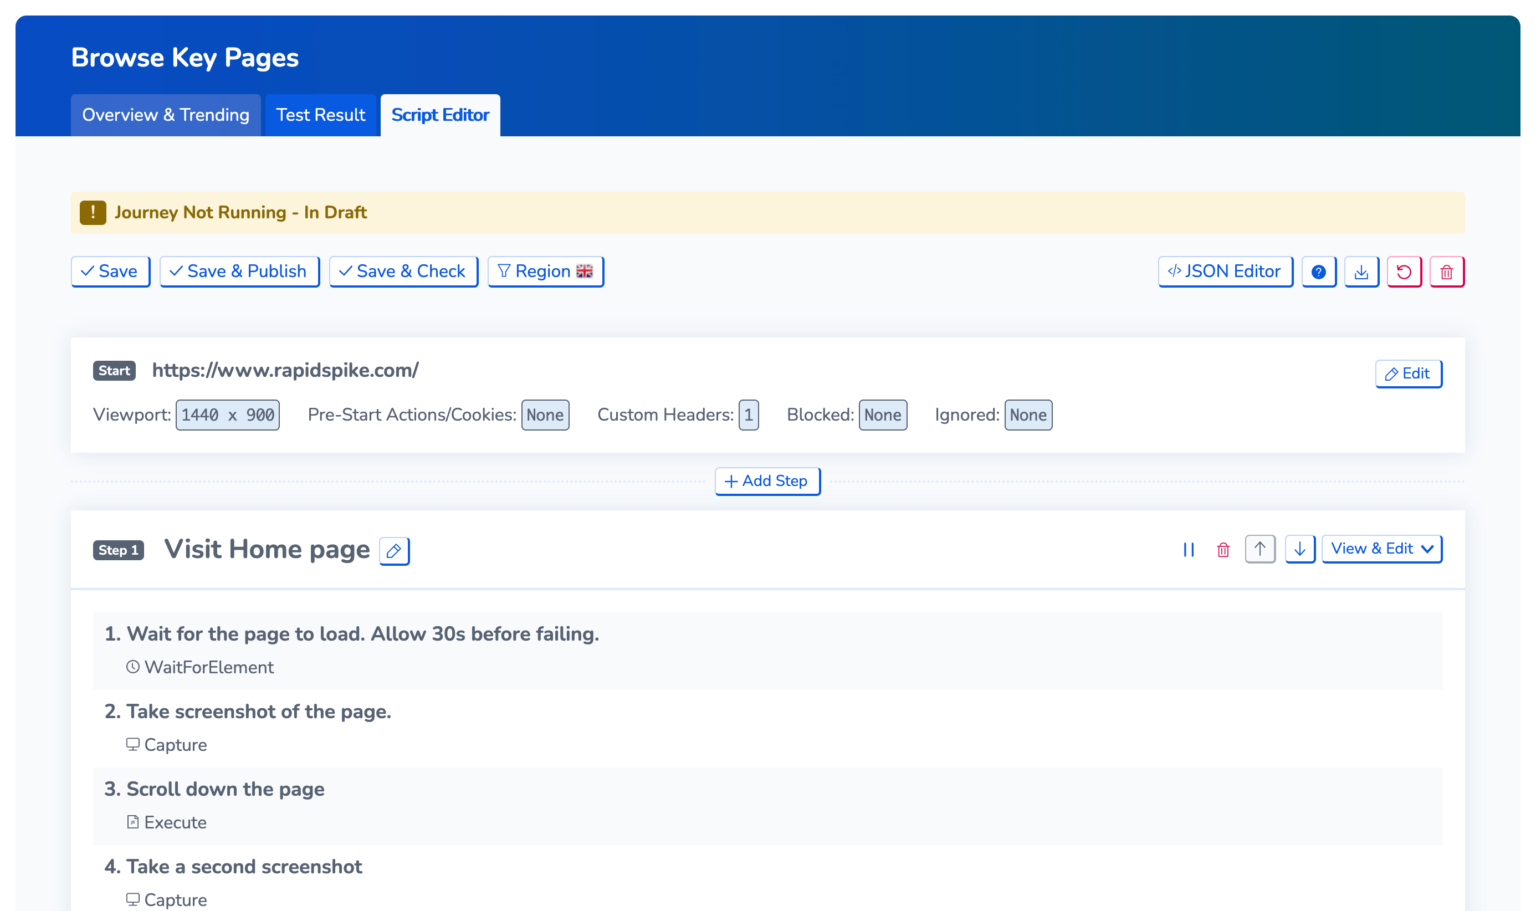Move Step 1 up with the arrow
The height and width of the screenshot is (911, 1536).
coord(1260,549)
